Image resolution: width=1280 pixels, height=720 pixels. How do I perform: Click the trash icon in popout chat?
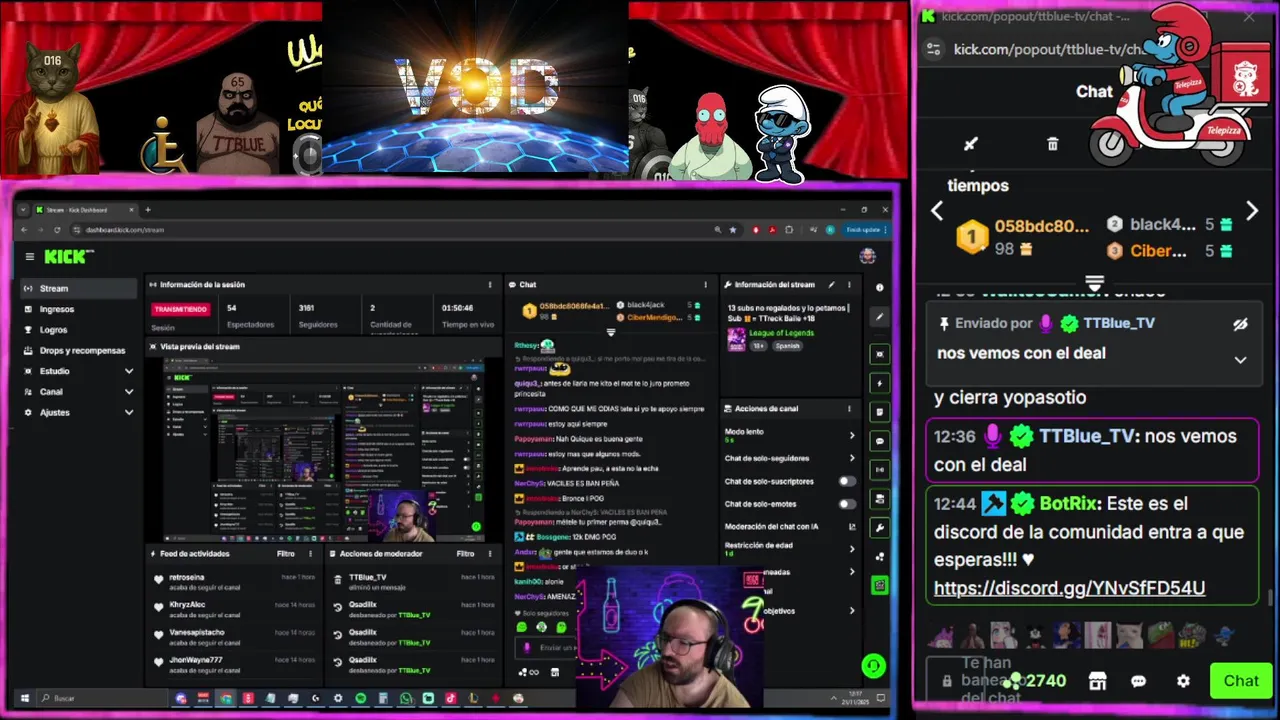click(1052, 144)
